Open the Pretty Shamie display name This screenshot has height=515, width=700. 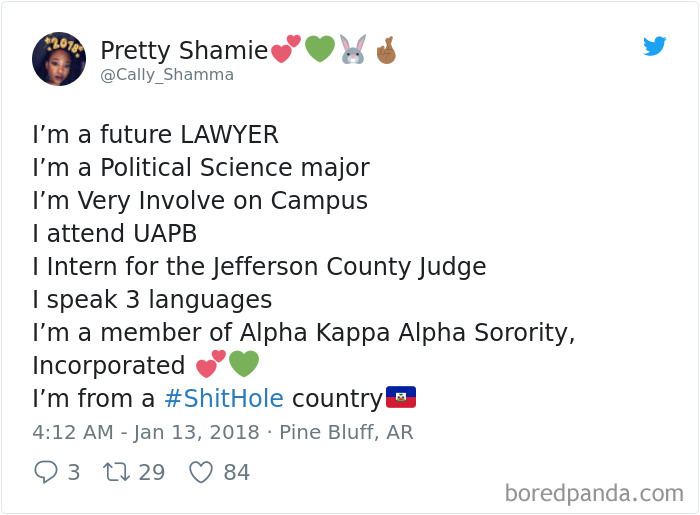184,50
